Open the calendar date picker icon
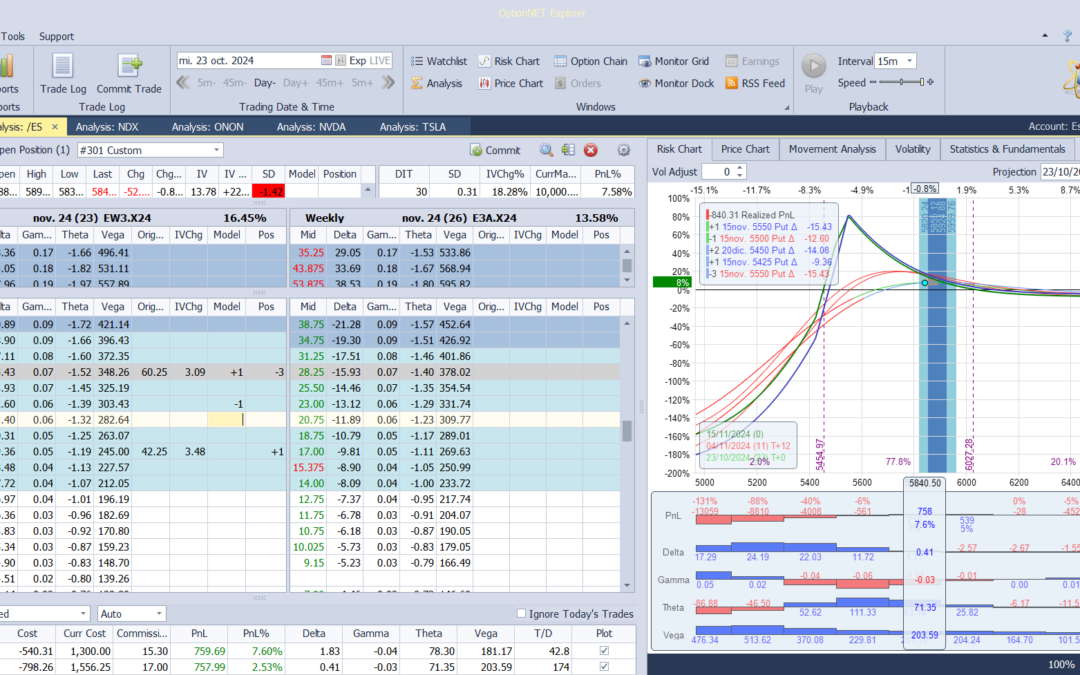 click(326, 60)
